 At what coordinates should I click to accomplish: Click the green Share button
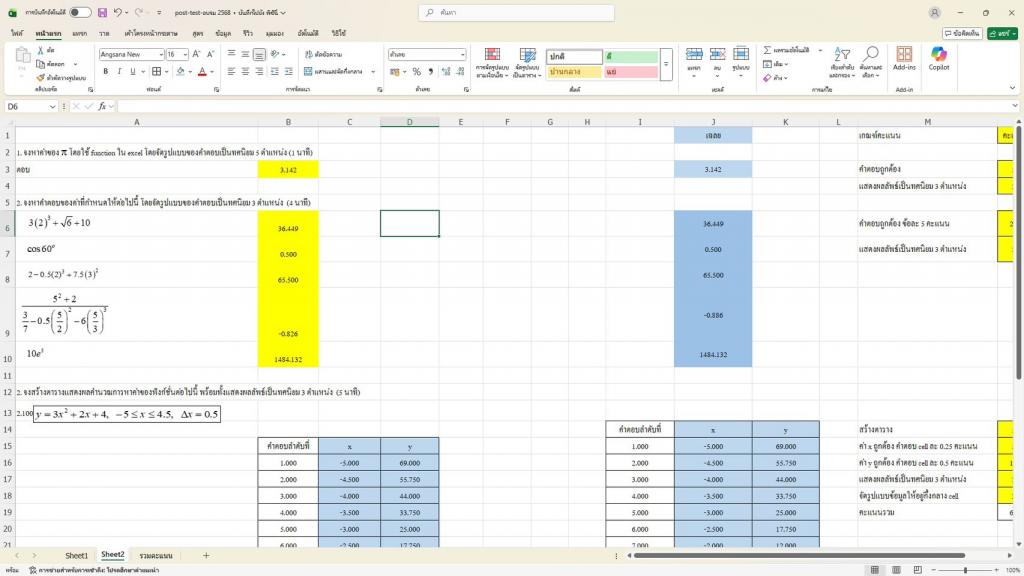[1002, 33]
